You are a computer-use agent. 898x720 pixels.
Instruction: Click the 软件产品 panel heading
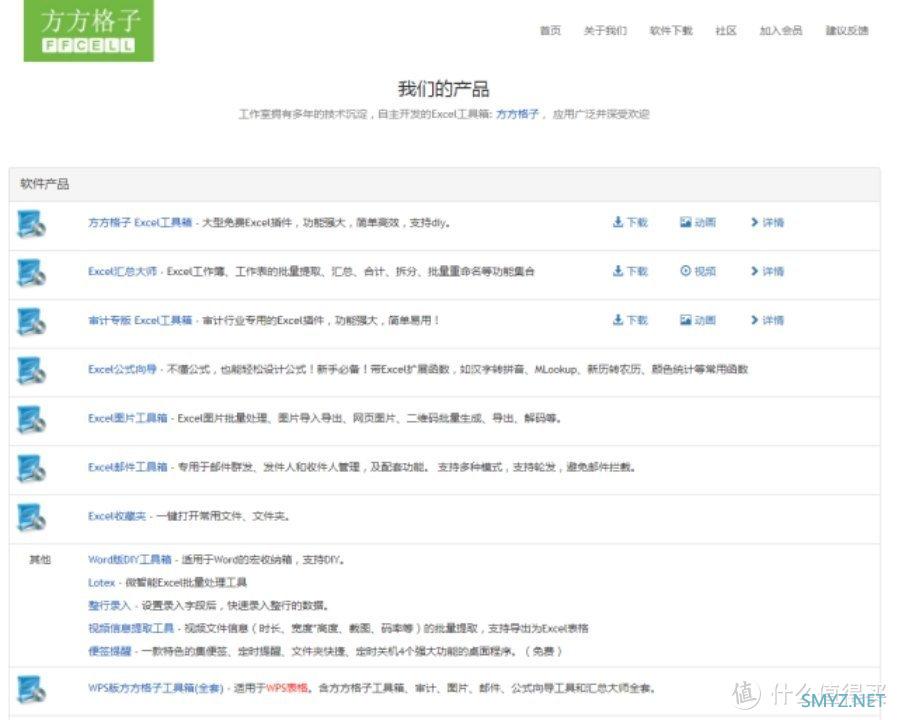(45, 184)
